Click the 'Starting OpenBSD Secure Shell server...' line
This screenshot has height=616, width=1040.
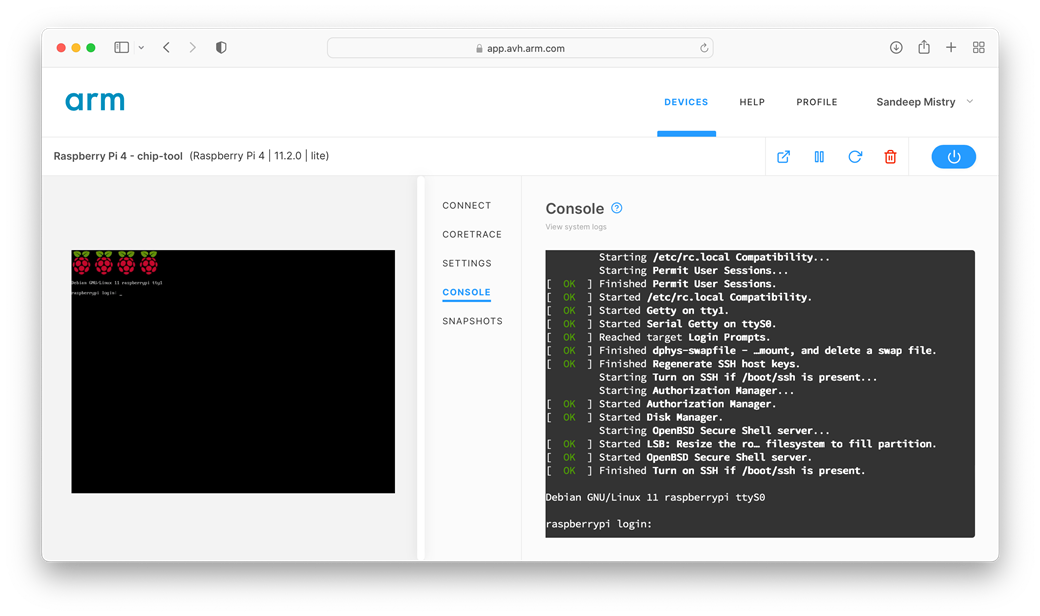714,431
